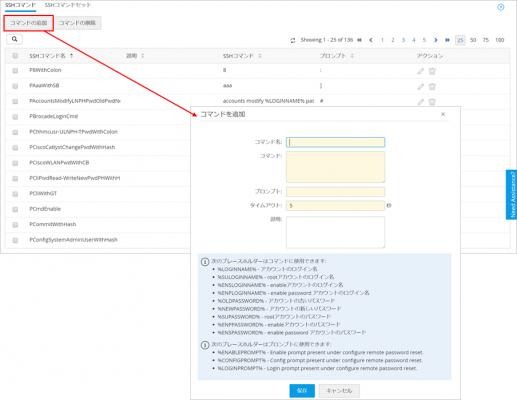Image resolution: width=517 pixels, height=400 pixels.
Task: Toggle the select-all header checkbox
Action: pyautogui.click(x=15, y=56)
